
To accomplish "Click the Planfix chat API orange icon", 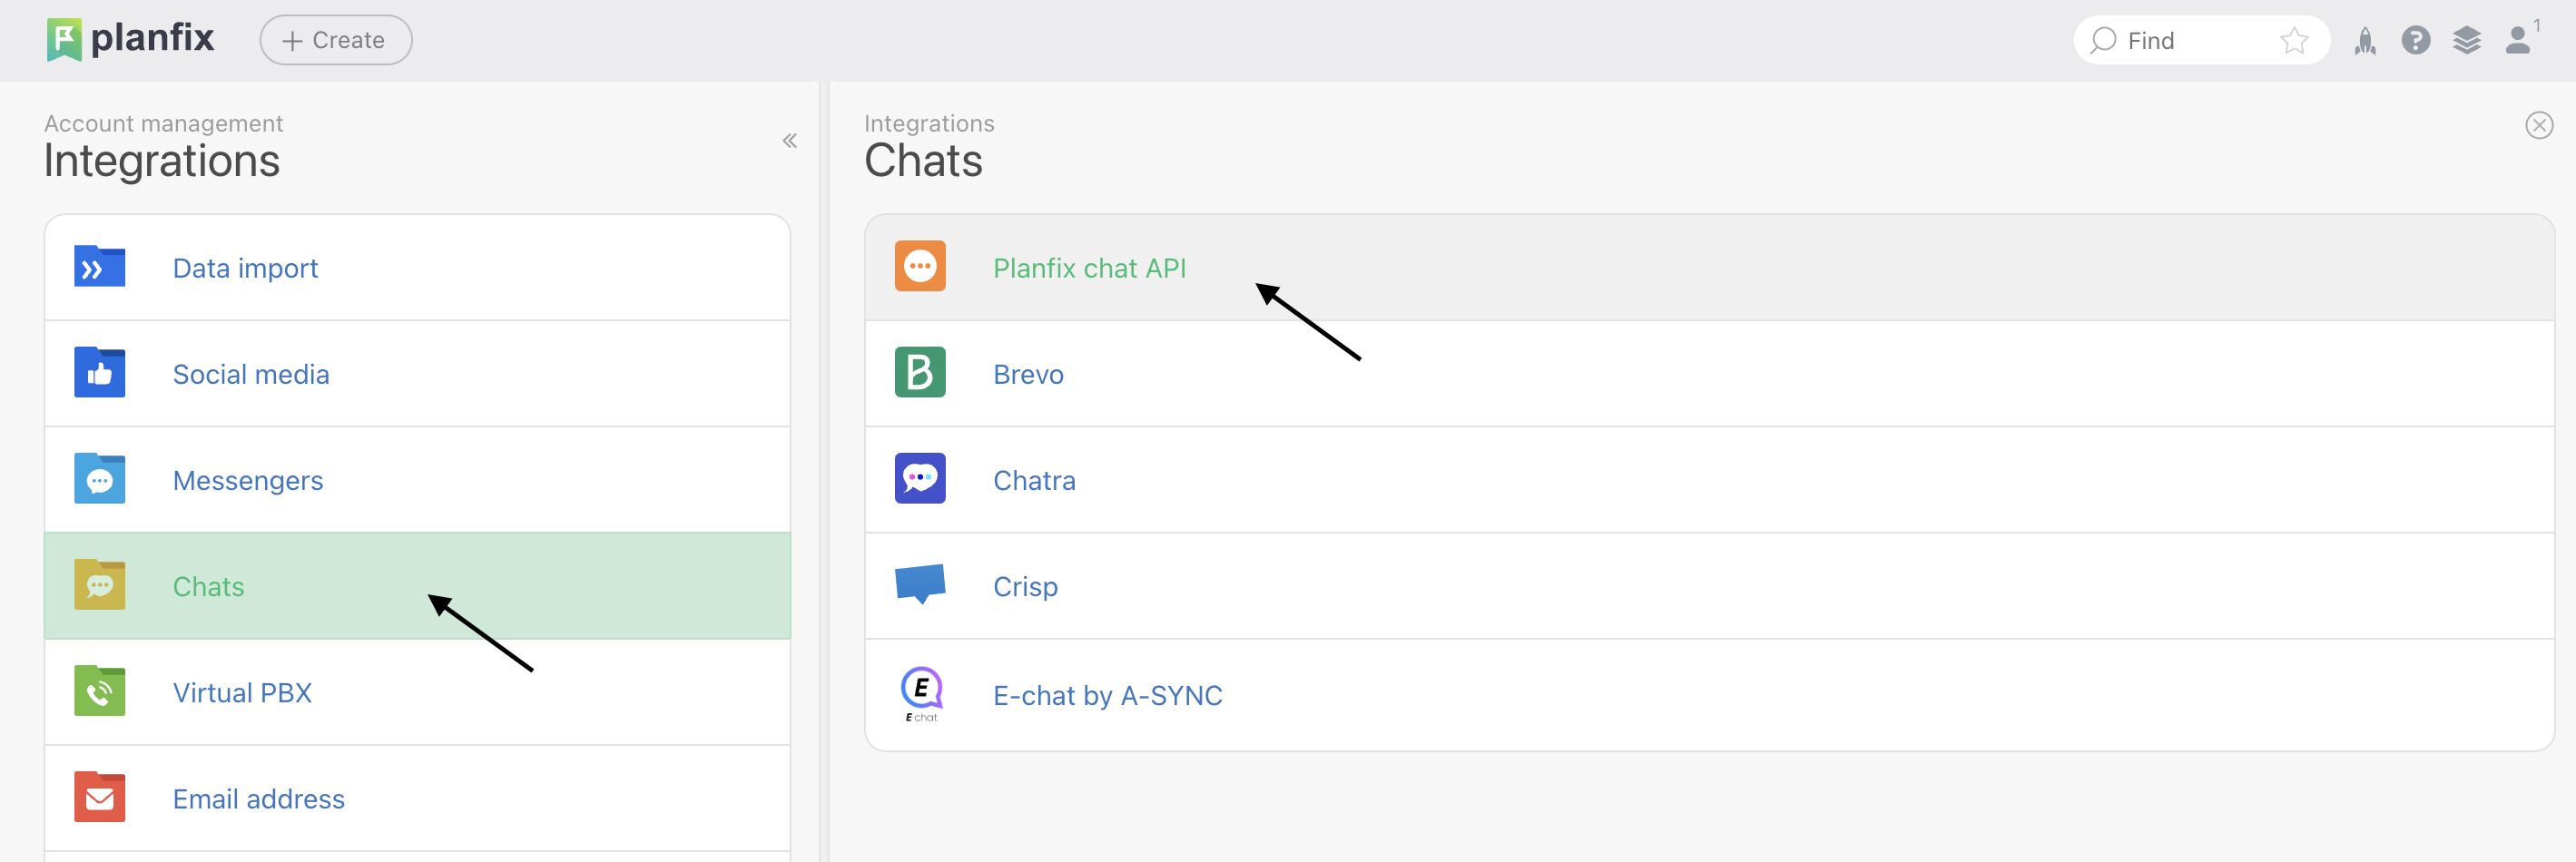I will [x=919, y=267].
